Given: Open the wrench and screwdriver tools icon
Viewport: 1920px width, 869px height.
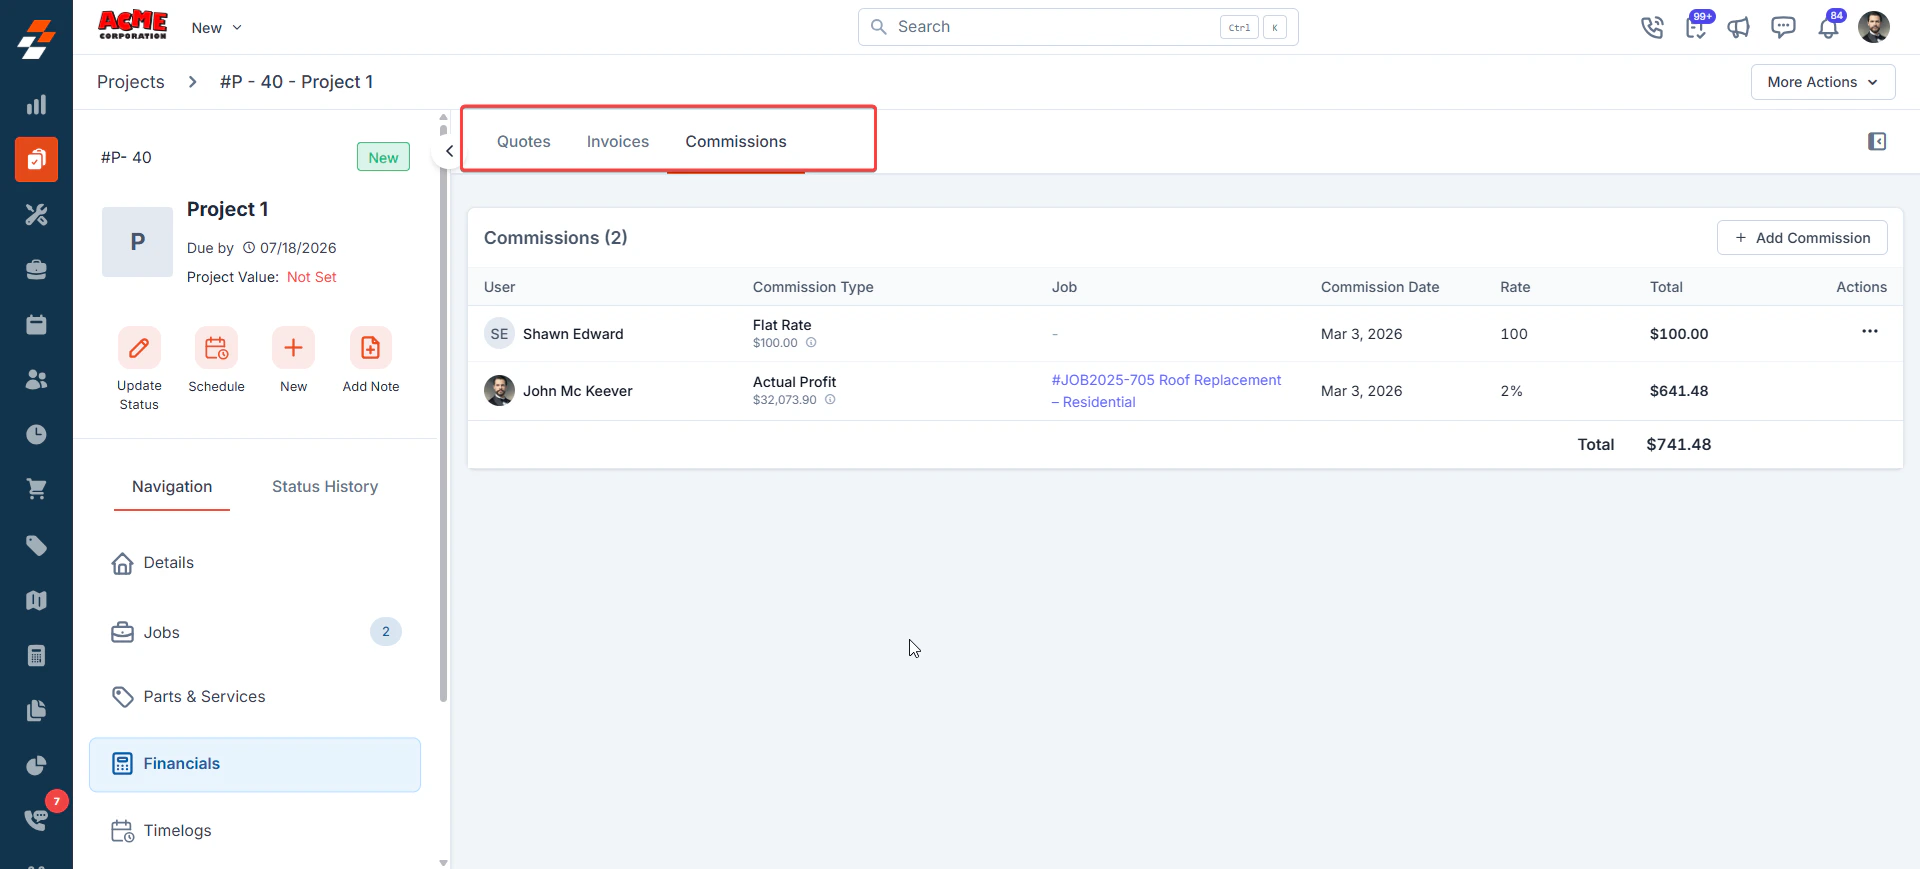Looking at the screenshot, I should [36, 214].
